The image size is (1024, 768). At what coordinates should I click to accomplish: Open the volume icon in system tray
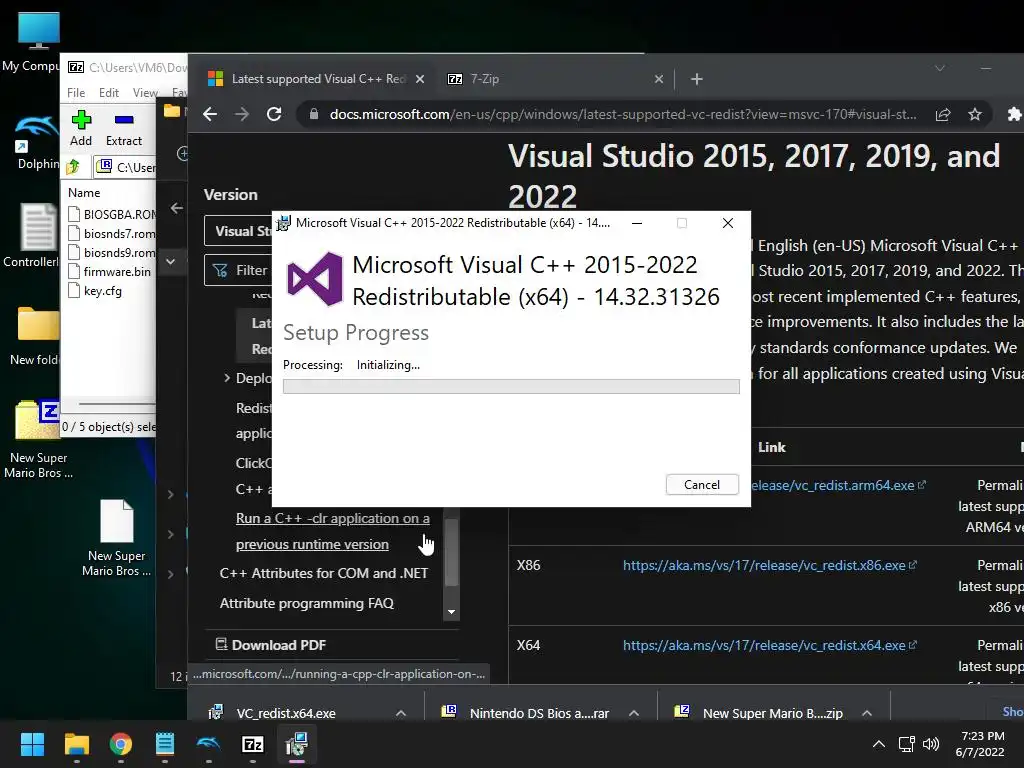pos(931,744)
